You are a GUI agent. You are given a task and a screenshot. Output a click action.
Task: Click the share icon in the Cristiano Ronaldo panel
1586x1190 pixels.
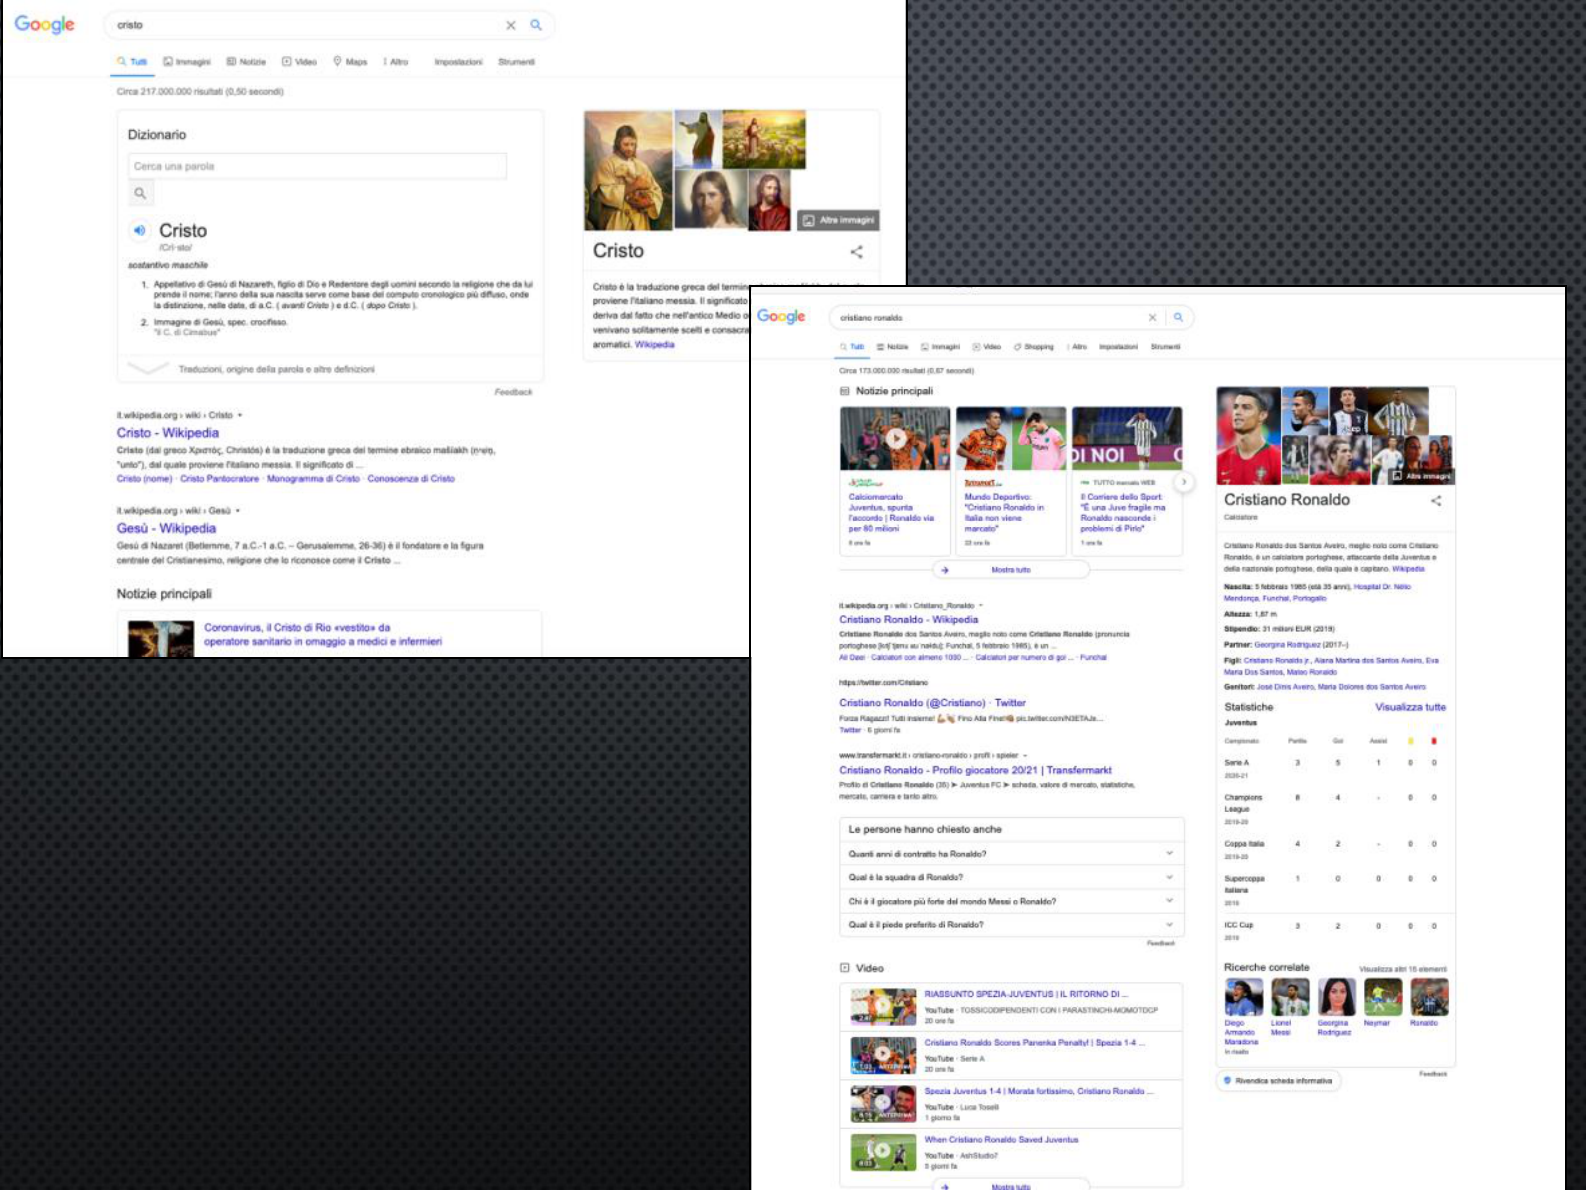(x=1436, y=501)
